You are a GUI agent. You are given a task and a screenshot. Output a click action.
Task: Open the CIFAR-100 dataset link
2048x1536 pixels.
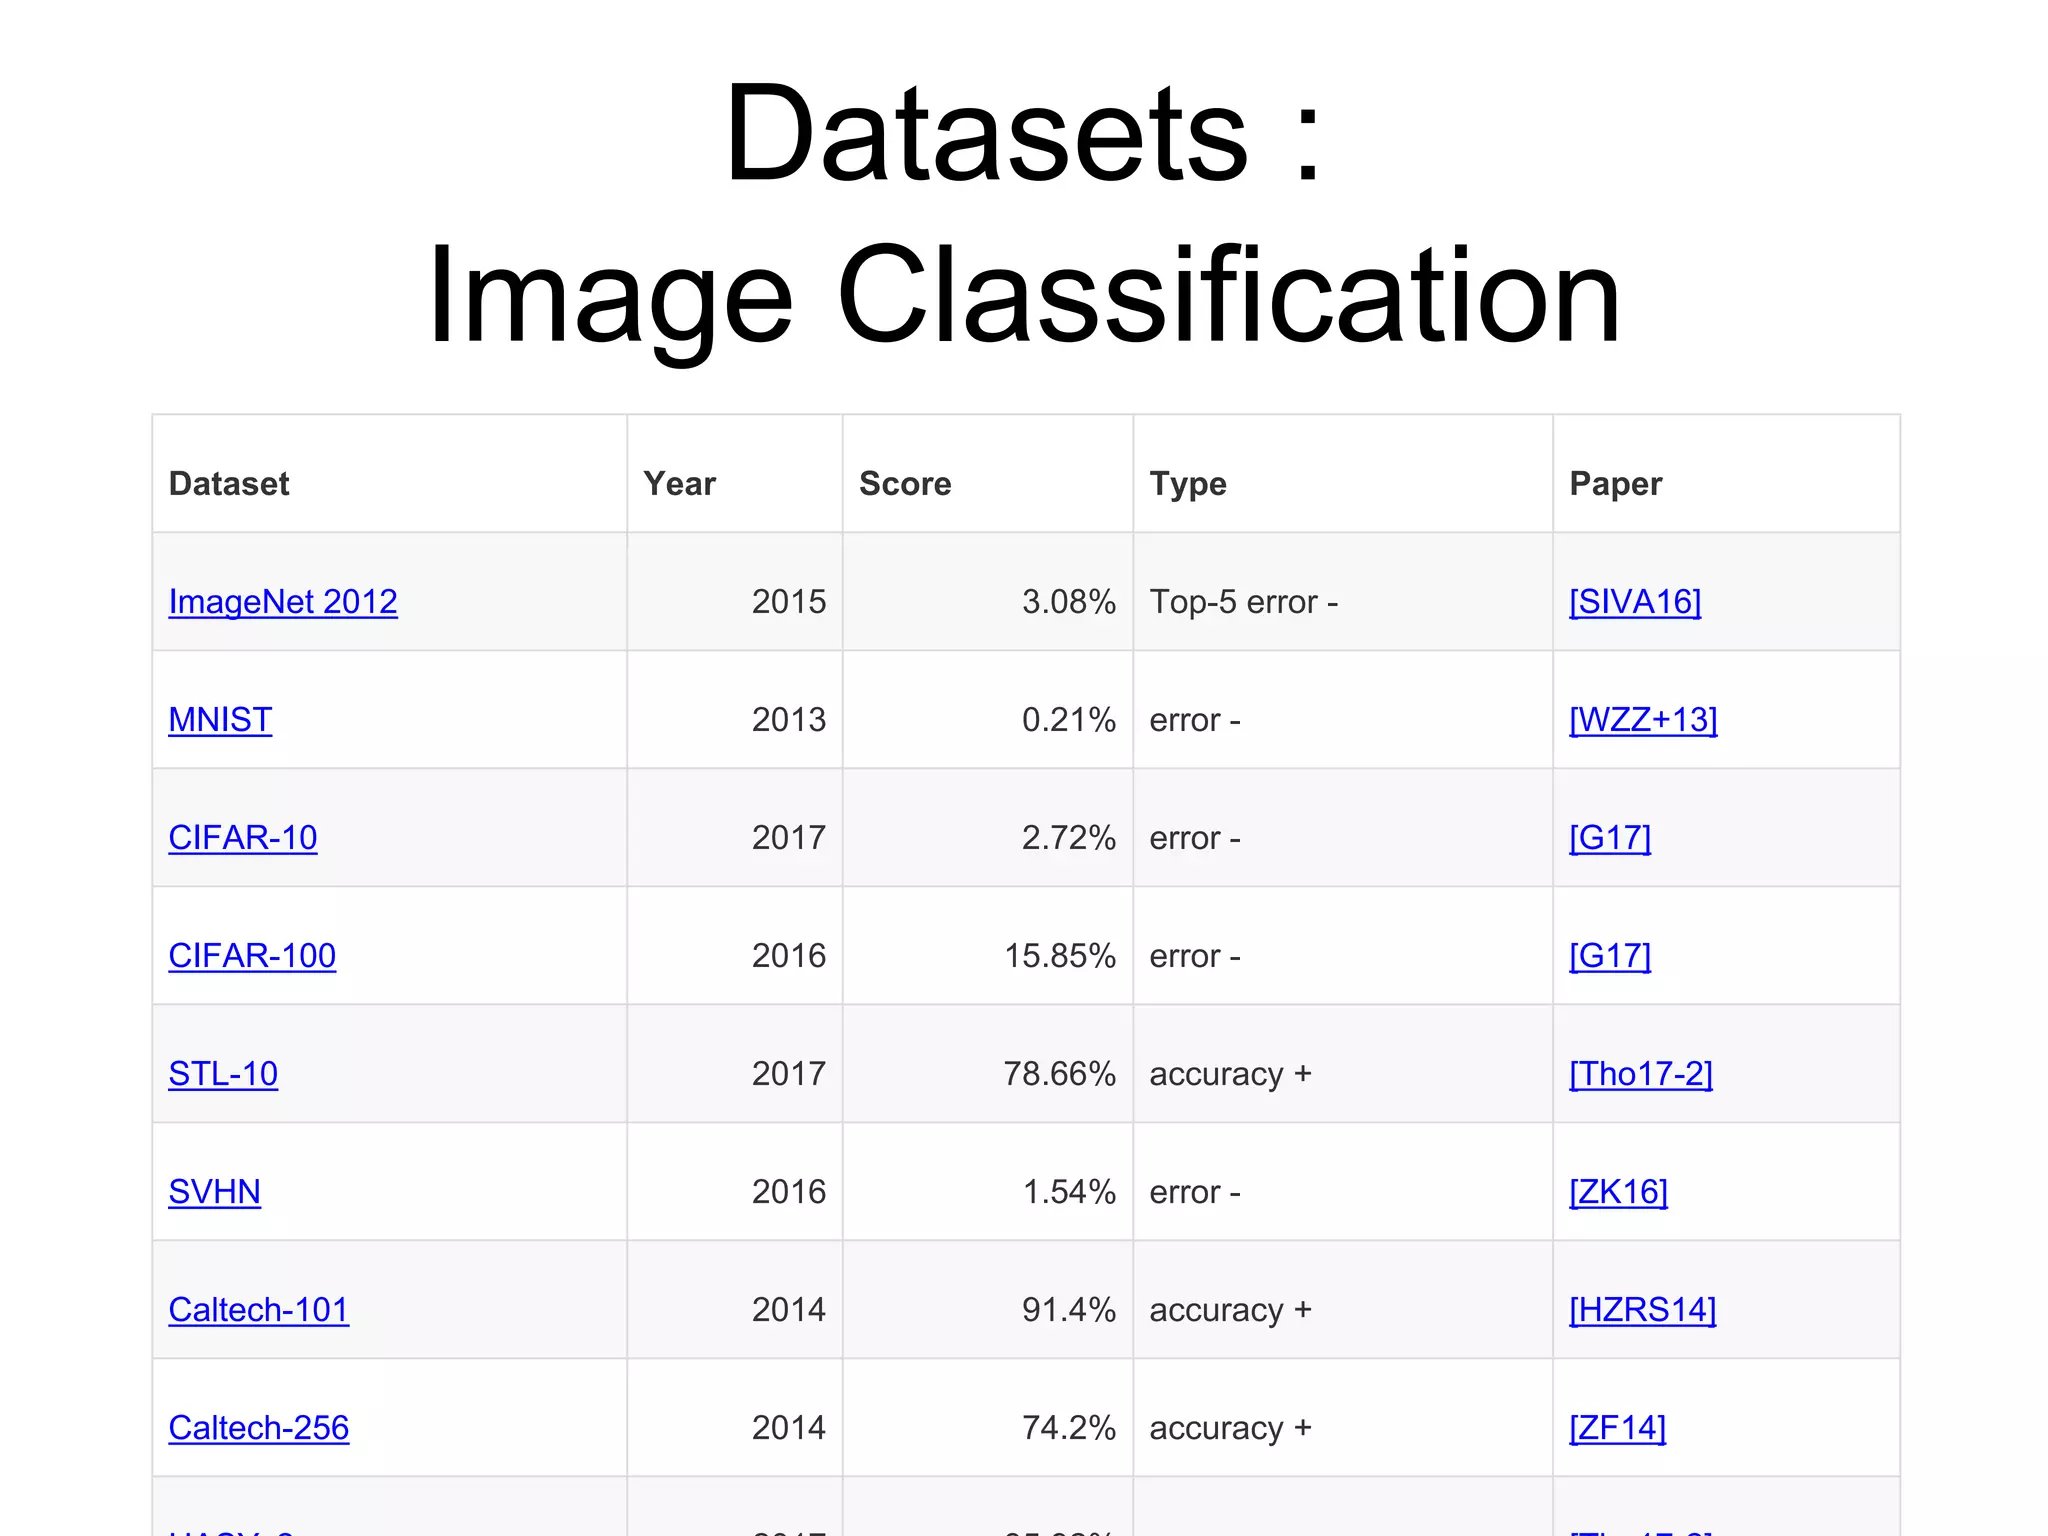pyautogui.click(x=252, y=956)
